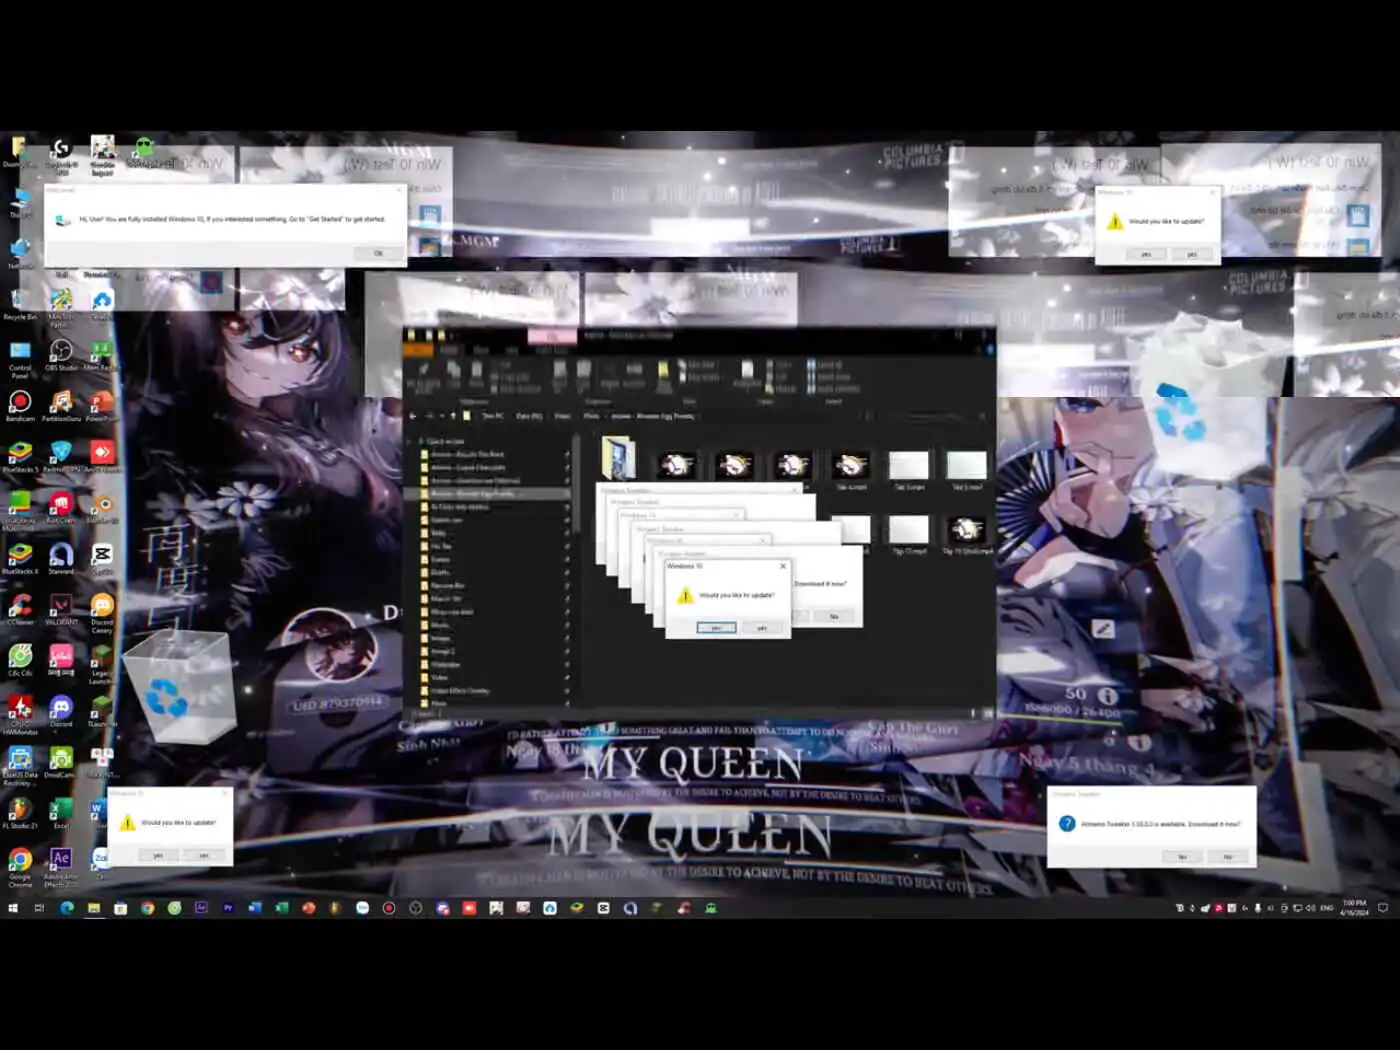Open the Windows Start menu
Screen dimensions: 1400x1050
(13, 908)
